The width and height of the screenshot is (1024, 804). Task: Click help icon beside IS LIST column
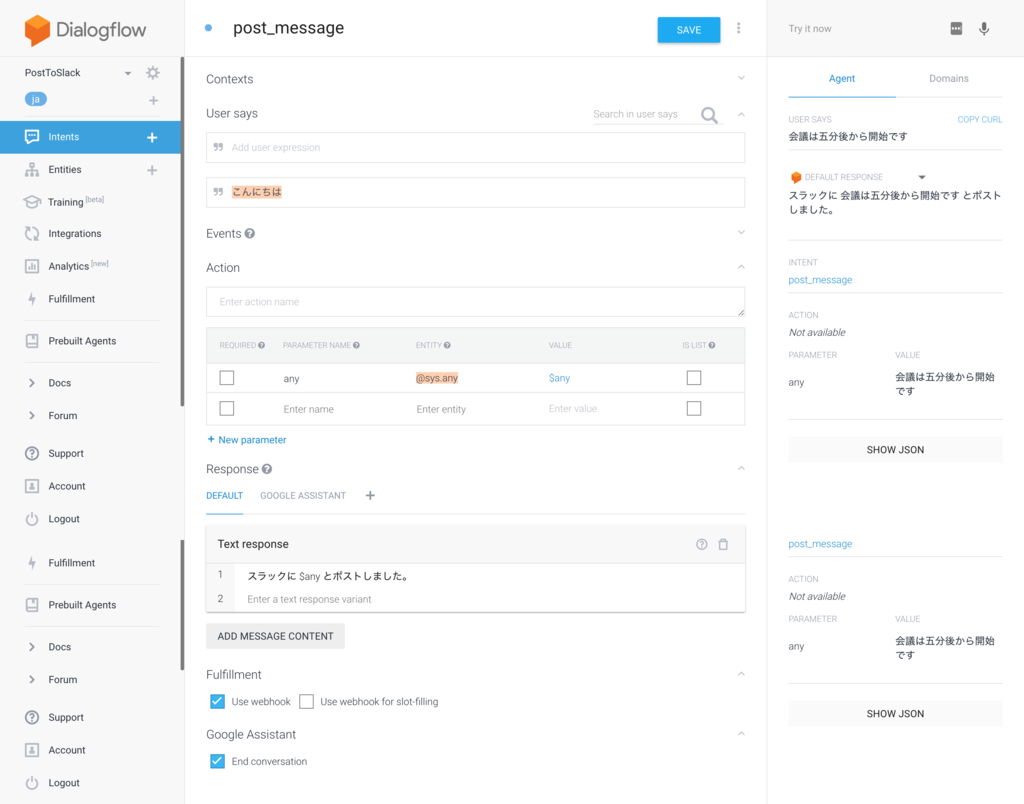point(712,345)
